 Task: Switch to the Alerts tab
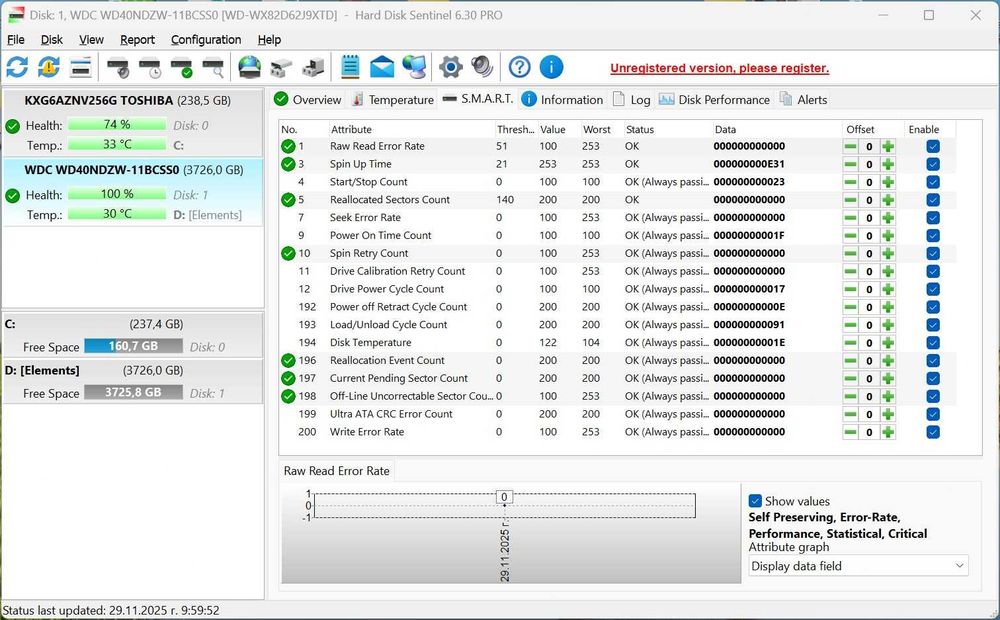pos(804,100)
